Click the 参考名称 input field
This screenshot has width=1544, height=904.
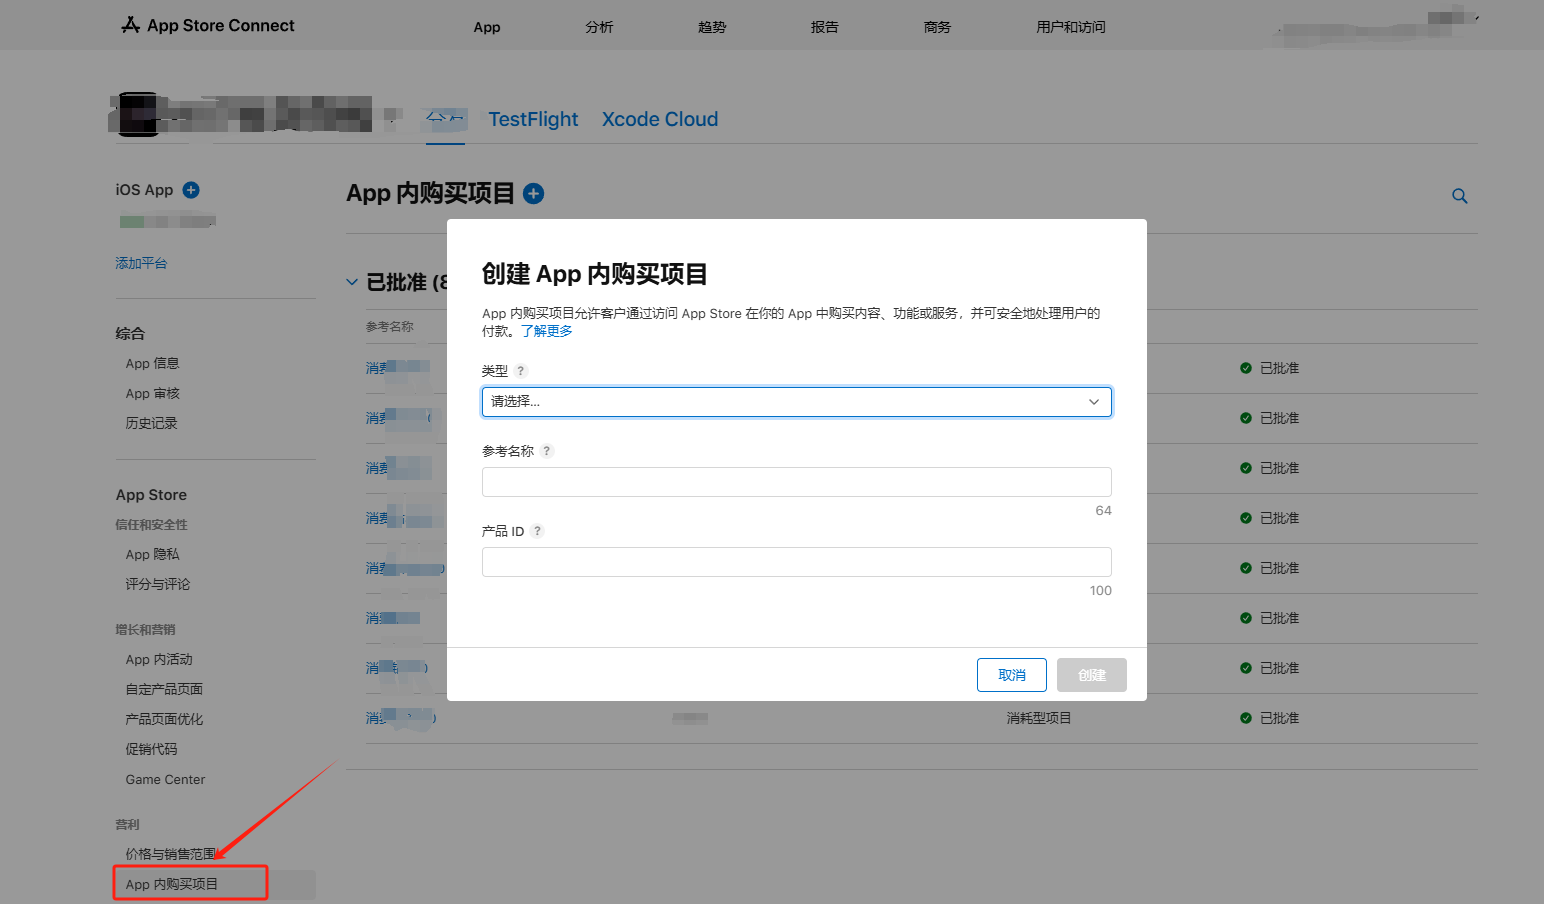click(x=797, y=482)
